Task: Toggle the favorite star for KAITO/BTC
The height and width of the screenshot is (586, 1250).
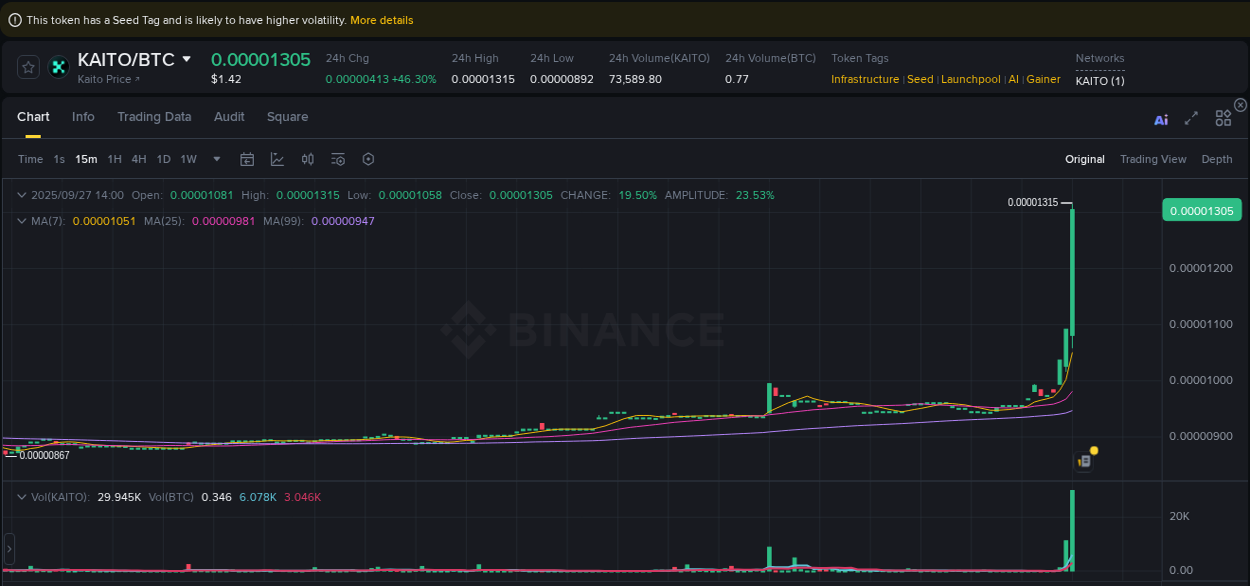Action: [28, 67]
